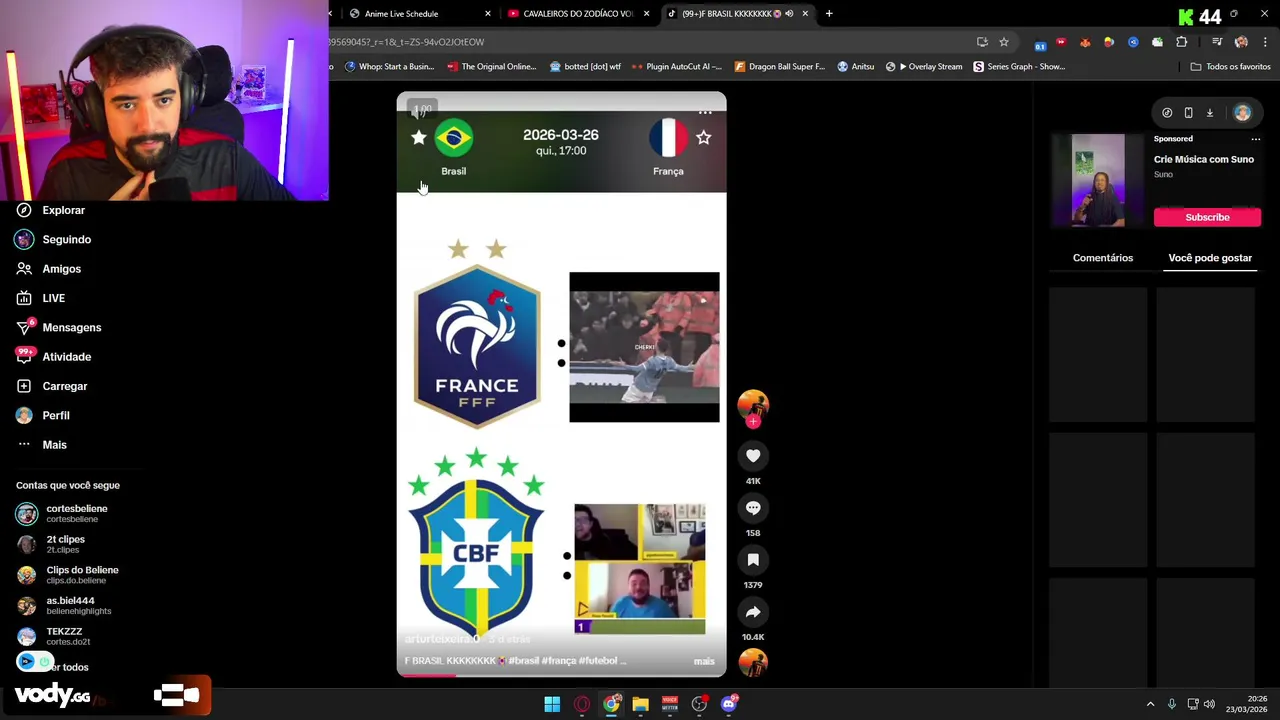Open the MetaMask fox extension

1085,42
